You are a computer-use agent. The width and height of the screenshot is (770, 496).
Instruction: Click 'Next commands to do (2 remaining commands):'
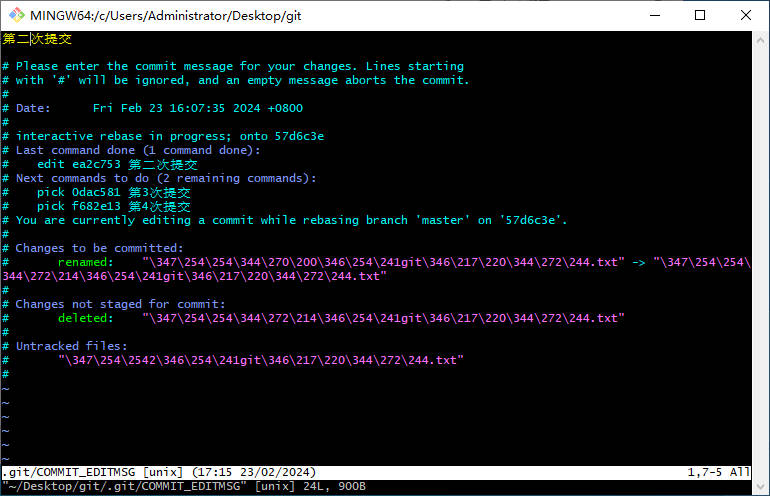pyautogui.click(x=160, y=178)
